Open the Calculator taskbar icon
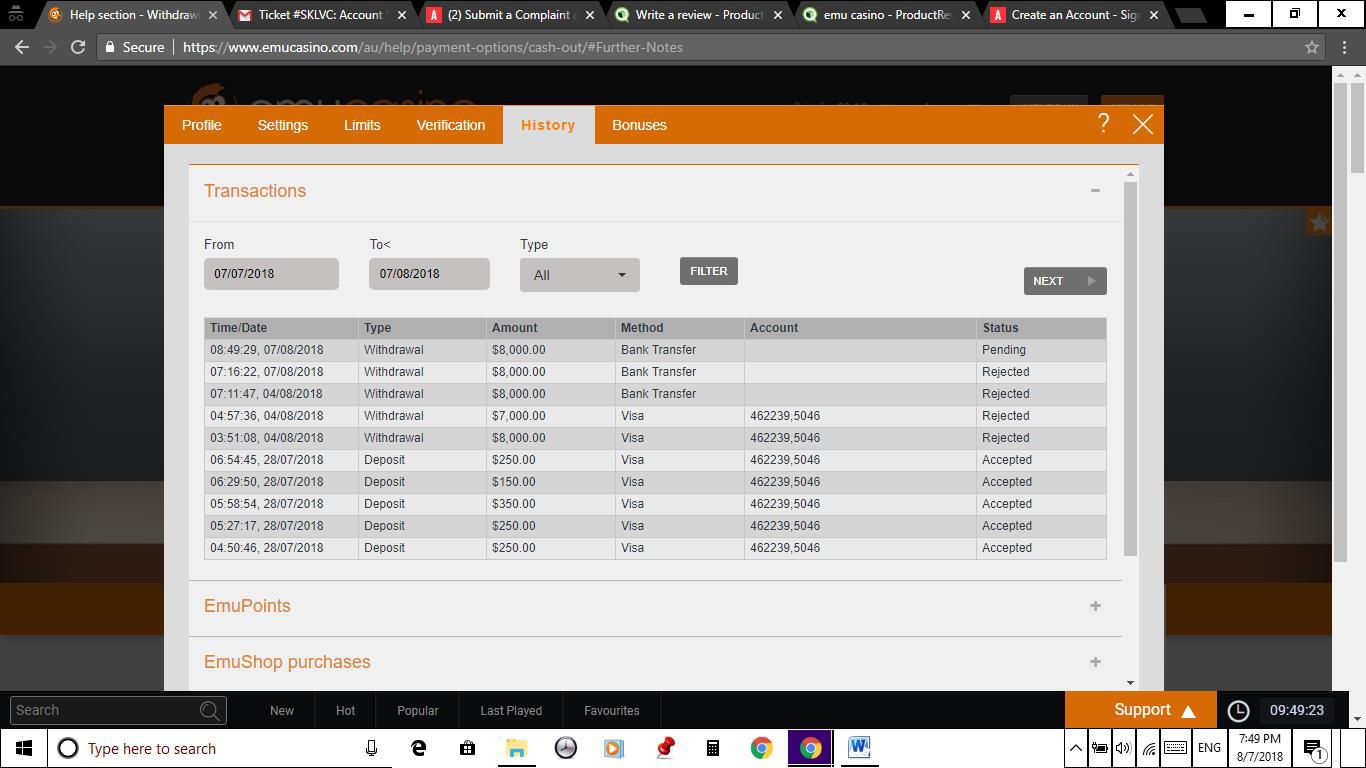Image resolution: width=1366 pixels, height=768 pixels. (713, 748)
